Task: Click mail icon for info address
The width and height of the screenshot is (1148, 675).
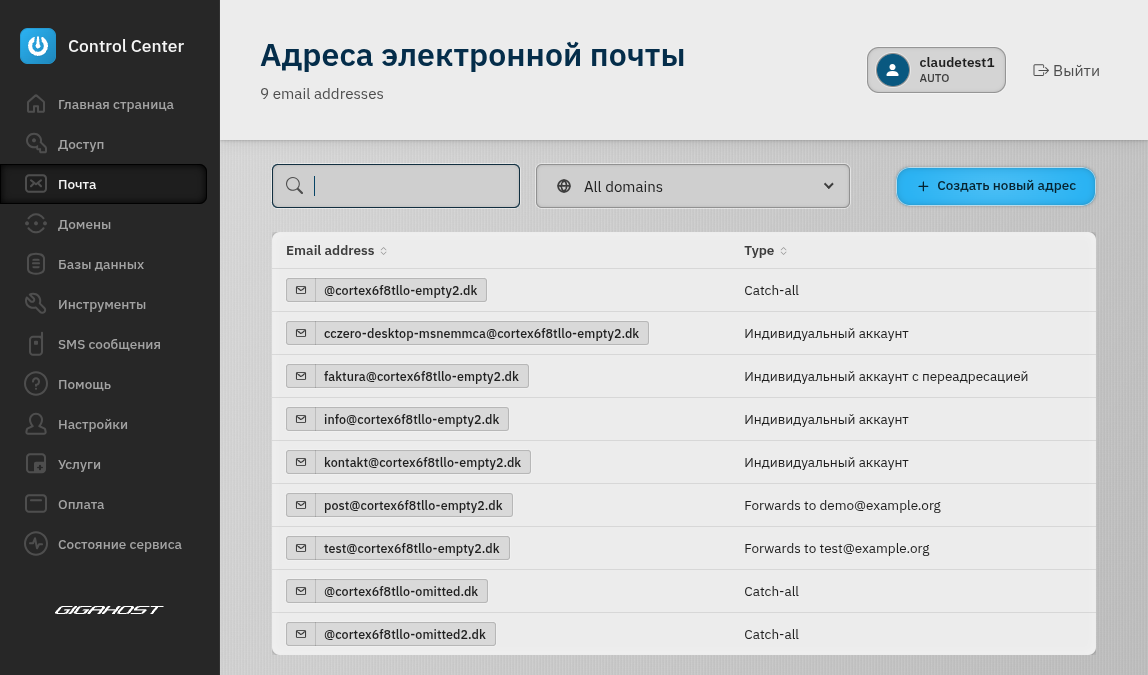Action: click(x=301, y=419)
